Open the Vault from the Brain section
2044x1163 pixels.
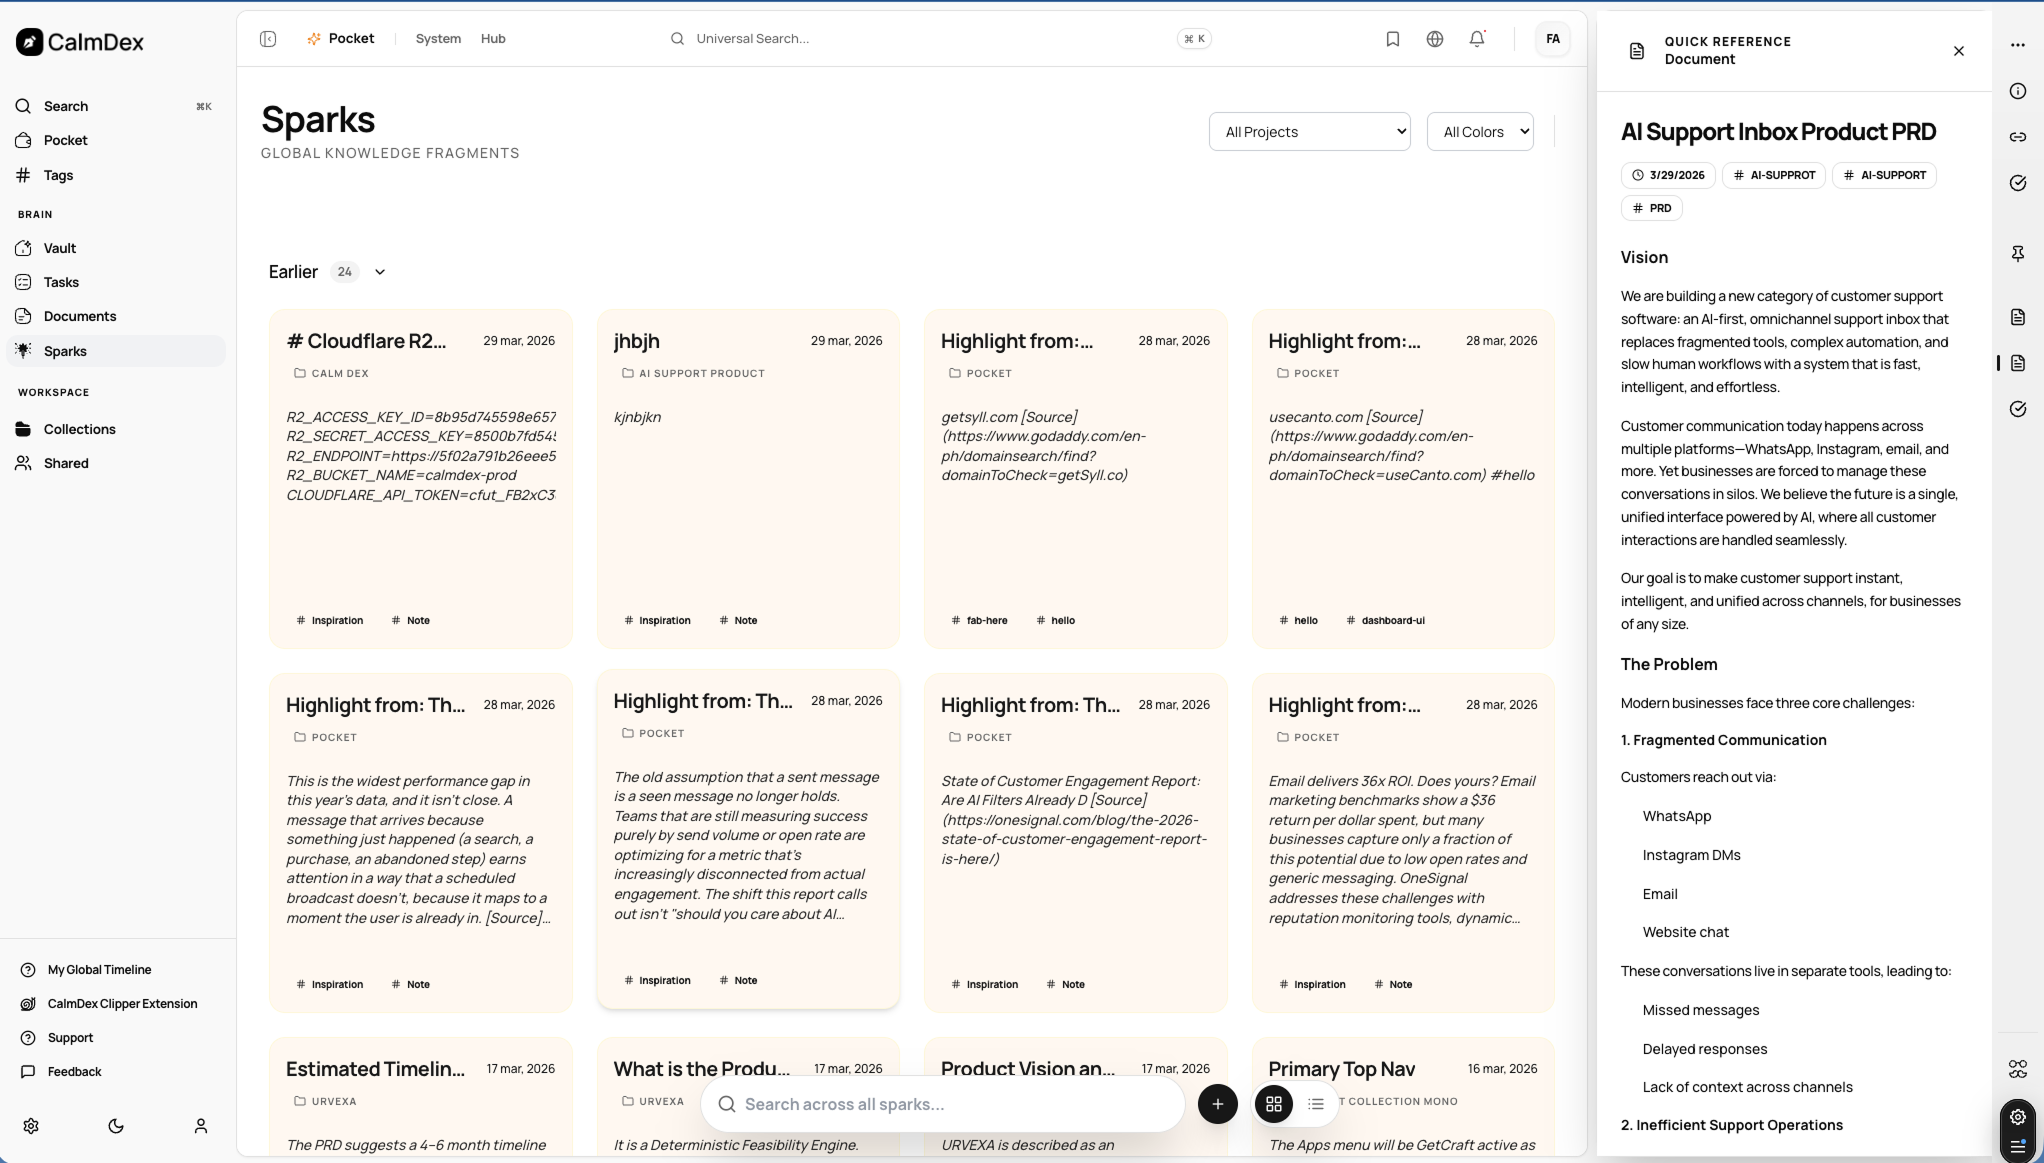[60, 248]
